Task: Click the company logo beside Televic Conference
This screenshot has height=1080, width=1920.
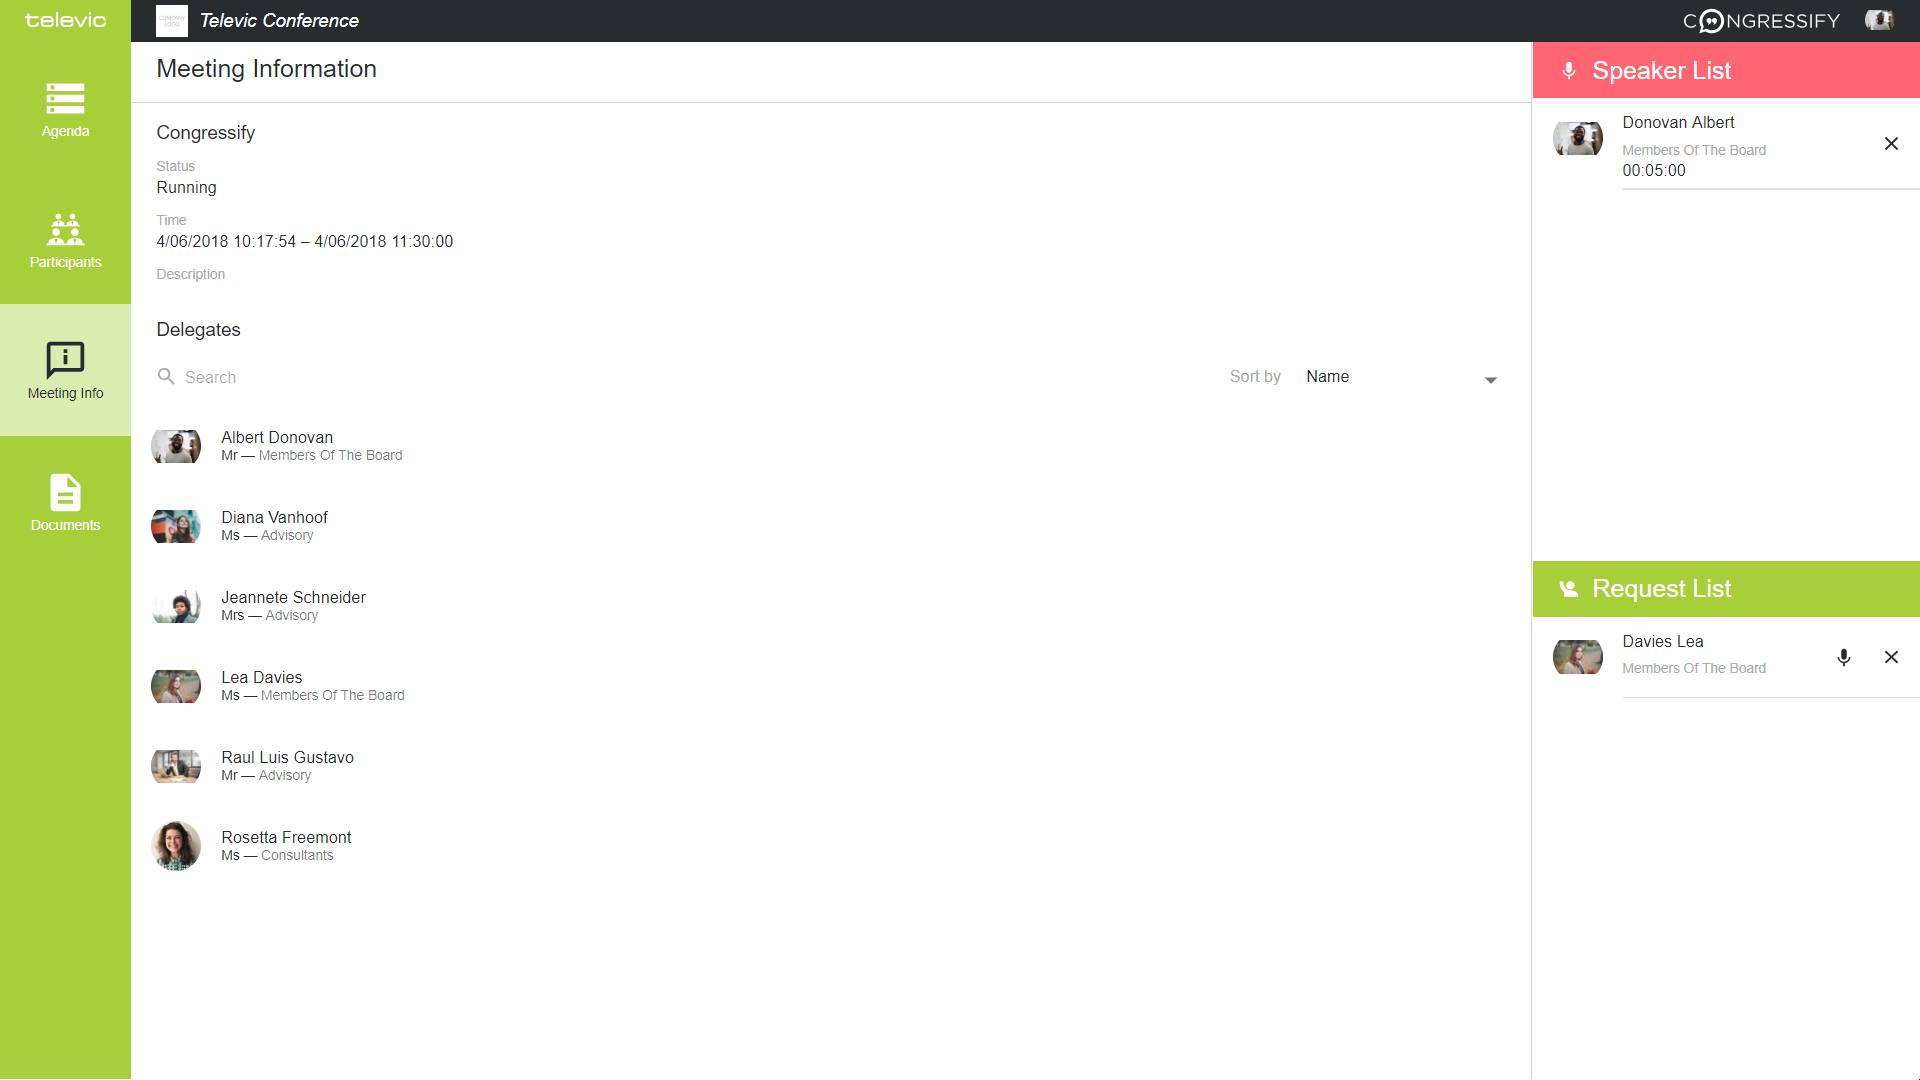Action: [x=172, y=21]
